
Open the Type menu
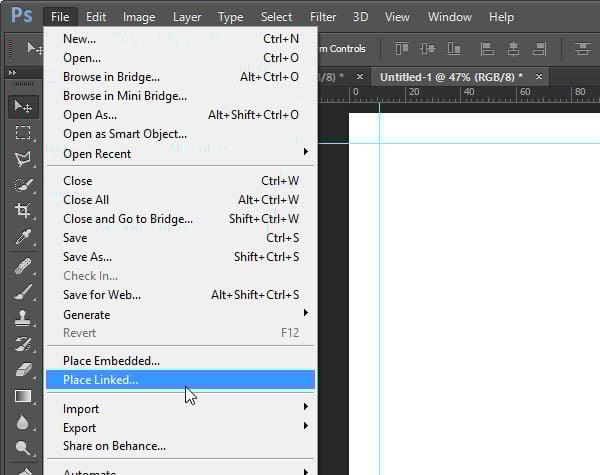point(230,17)
